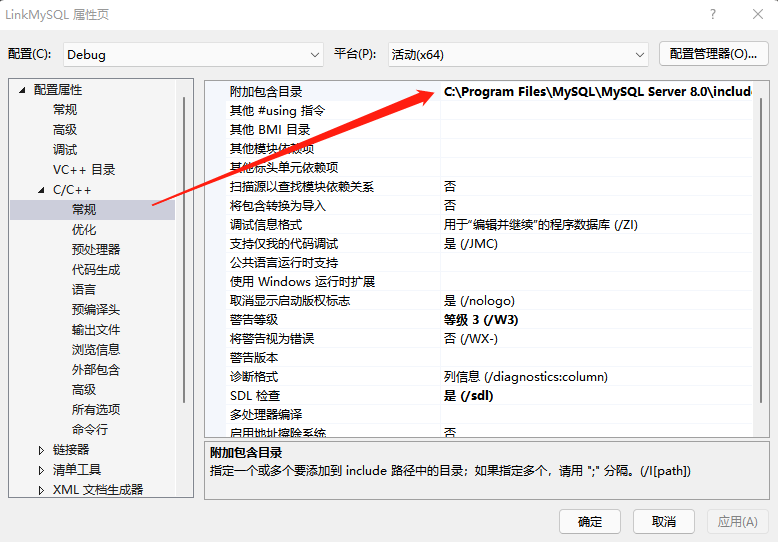Select VC++ 目录 in the tree
778x542 pixels.
(84, 170)
